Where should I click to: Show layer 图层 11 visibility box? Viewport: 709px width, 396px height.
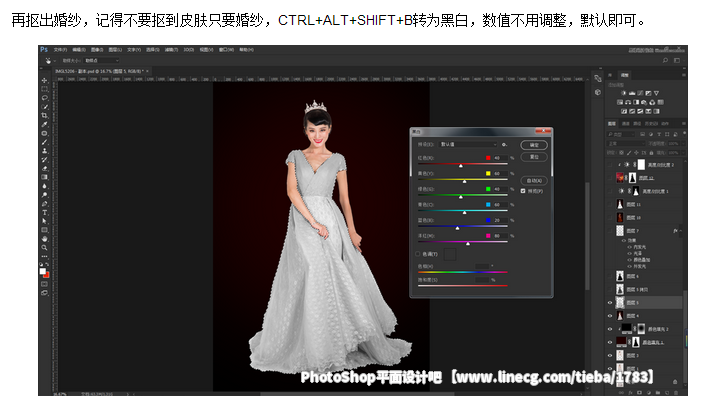(610, 204)
